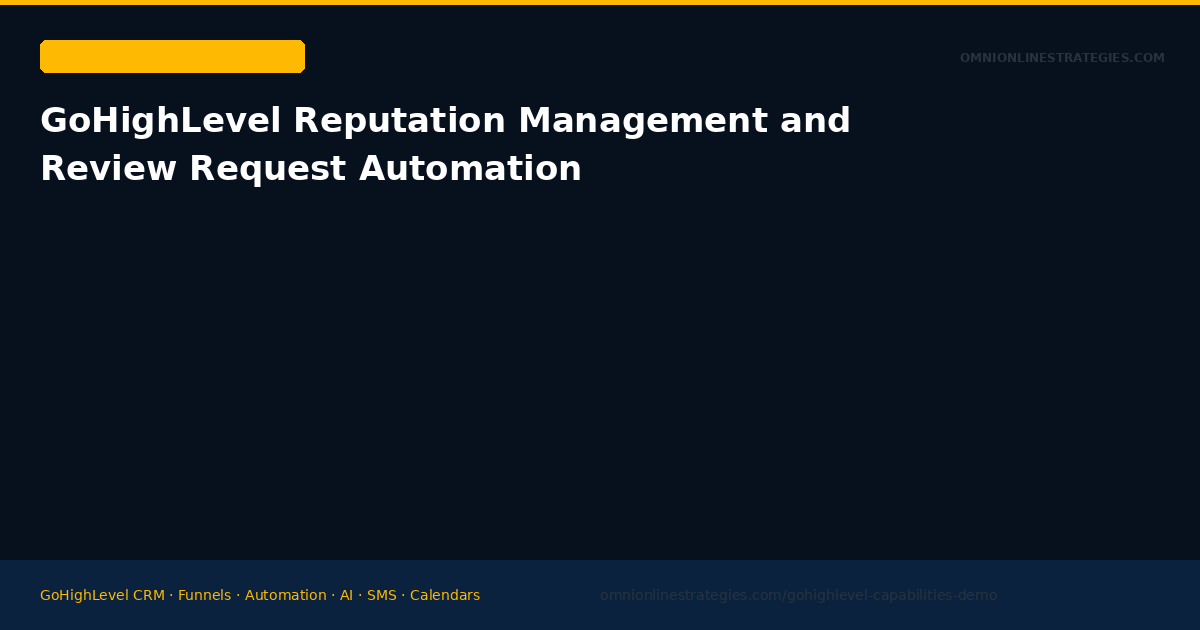Click the GoHighLevel CRM · Funnels · Automation footer text
The height and width of the screenshot is (630, 1200).
coord(260,595)
